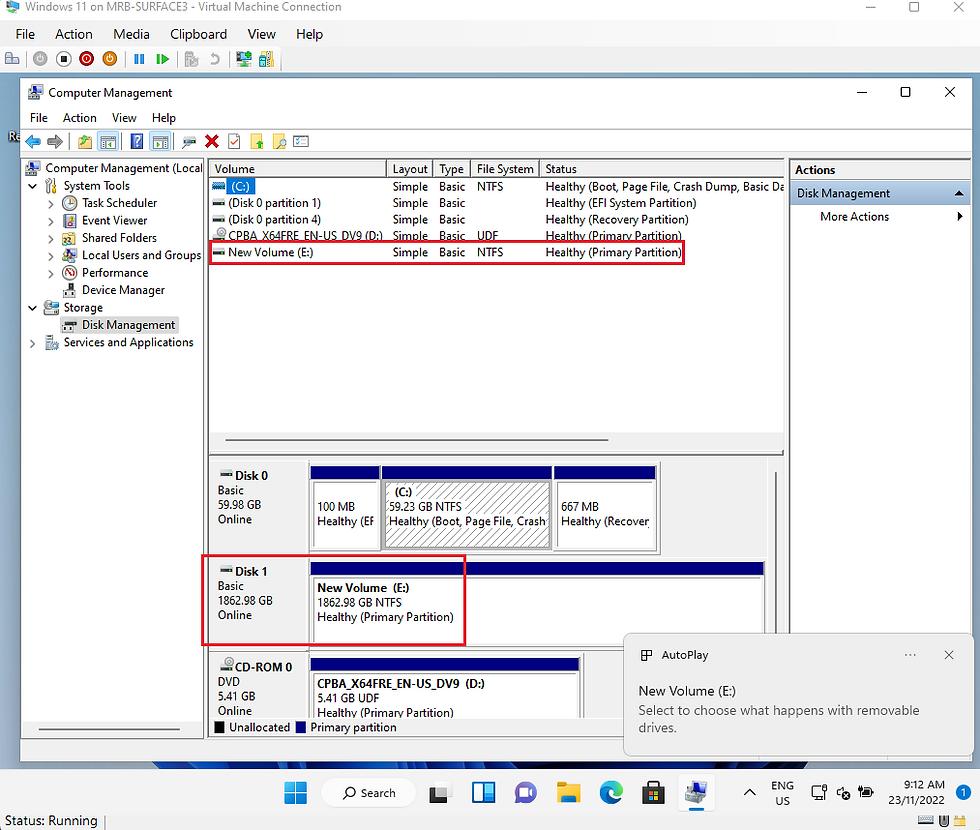Click the last icon in the VM toolbar
The image size is (980, 830).
coord(266,59)
